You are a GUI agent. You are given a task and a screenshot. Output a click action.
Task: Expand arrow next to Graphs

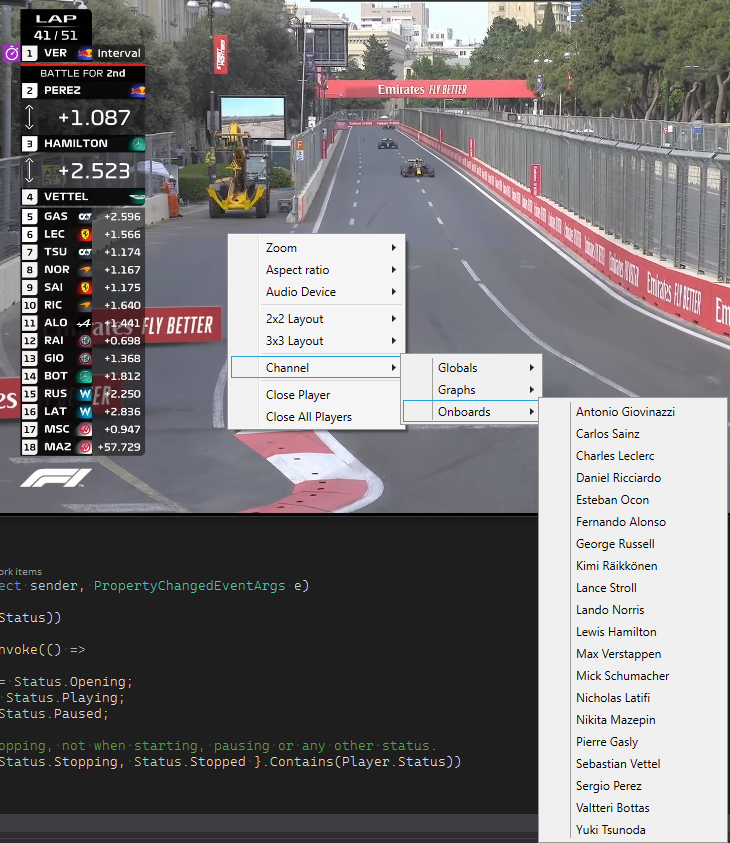tap(532, 390)
